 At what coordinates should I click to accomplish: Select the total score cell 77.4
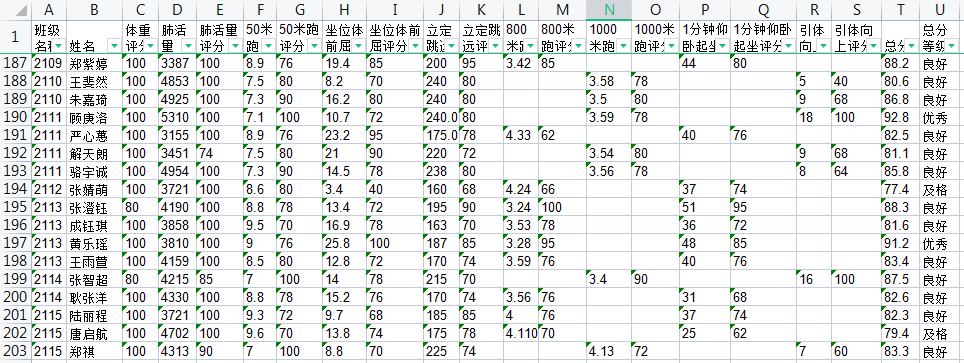click(900, 189)
